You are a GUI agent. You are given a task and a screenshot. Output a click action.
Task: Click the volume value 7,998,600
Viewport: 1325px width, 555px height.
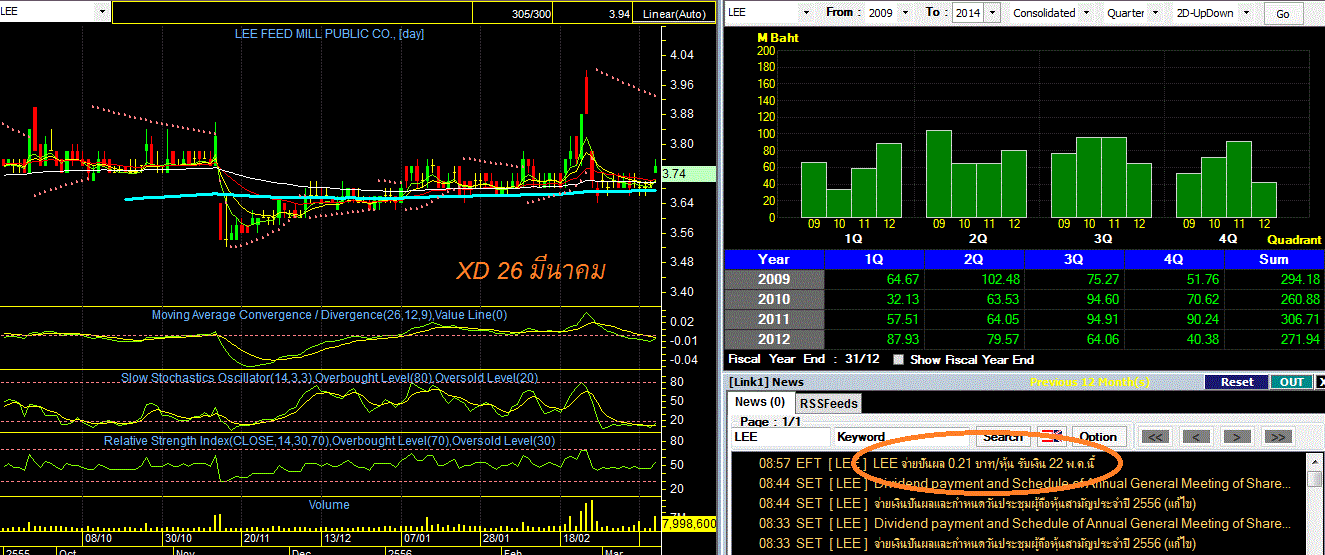pos(688,524)
